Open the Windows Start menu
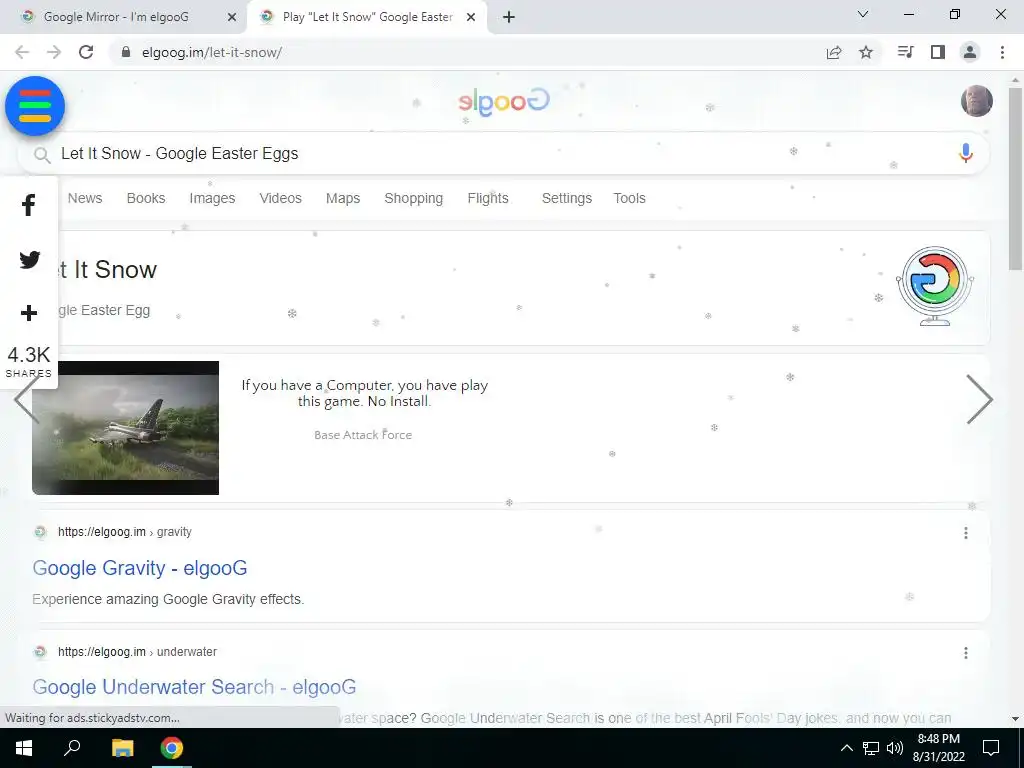This screenshot has height=768, width=1024. point(24,748)
